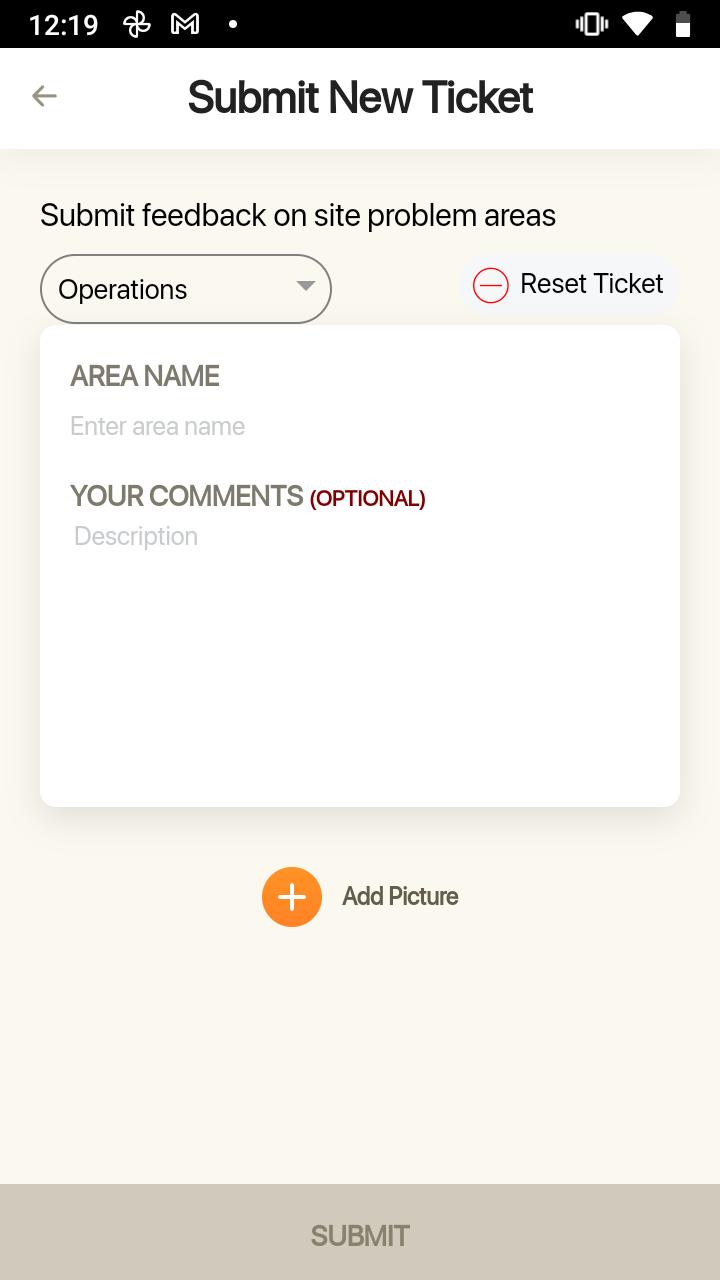Tap the Wi-Fi status icon
The height and width of the screenshot is (1280, 720).
pos(637,24)
